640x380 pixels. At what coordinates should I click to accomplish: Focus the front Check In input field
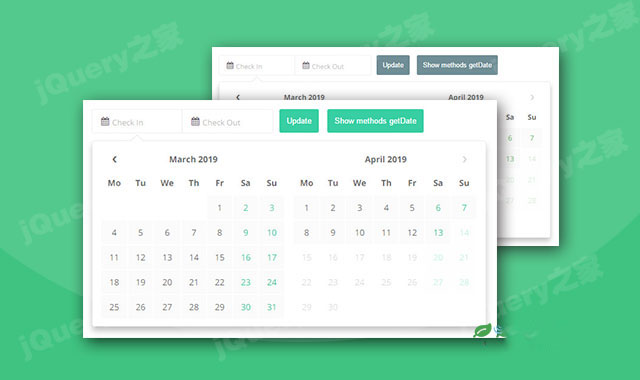tap(137, 121)
